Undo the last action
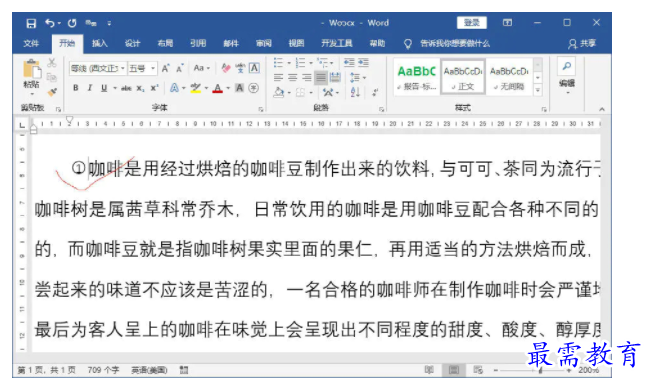Screen dimensions: 649x386 (50, 23)
